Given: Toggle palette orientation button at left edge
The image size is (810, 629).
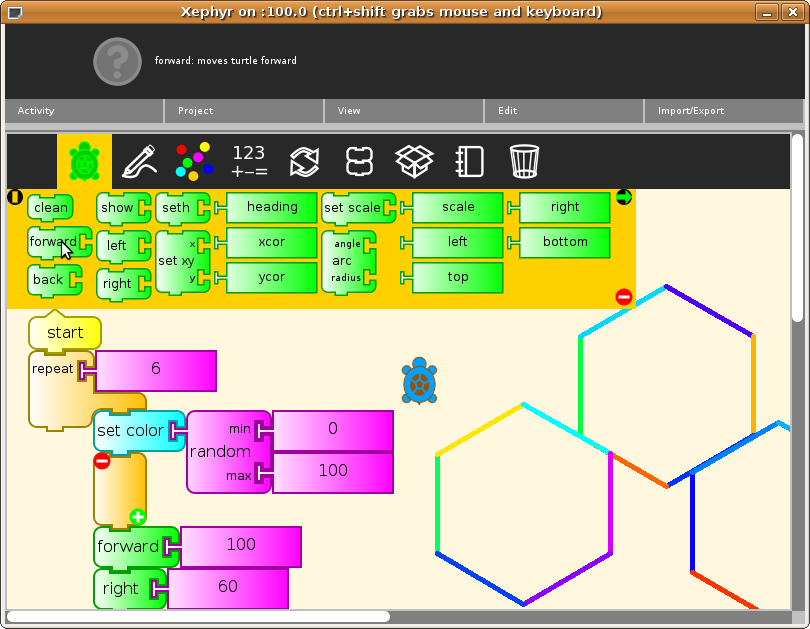Looking at the screenshot, I should 15,197.
